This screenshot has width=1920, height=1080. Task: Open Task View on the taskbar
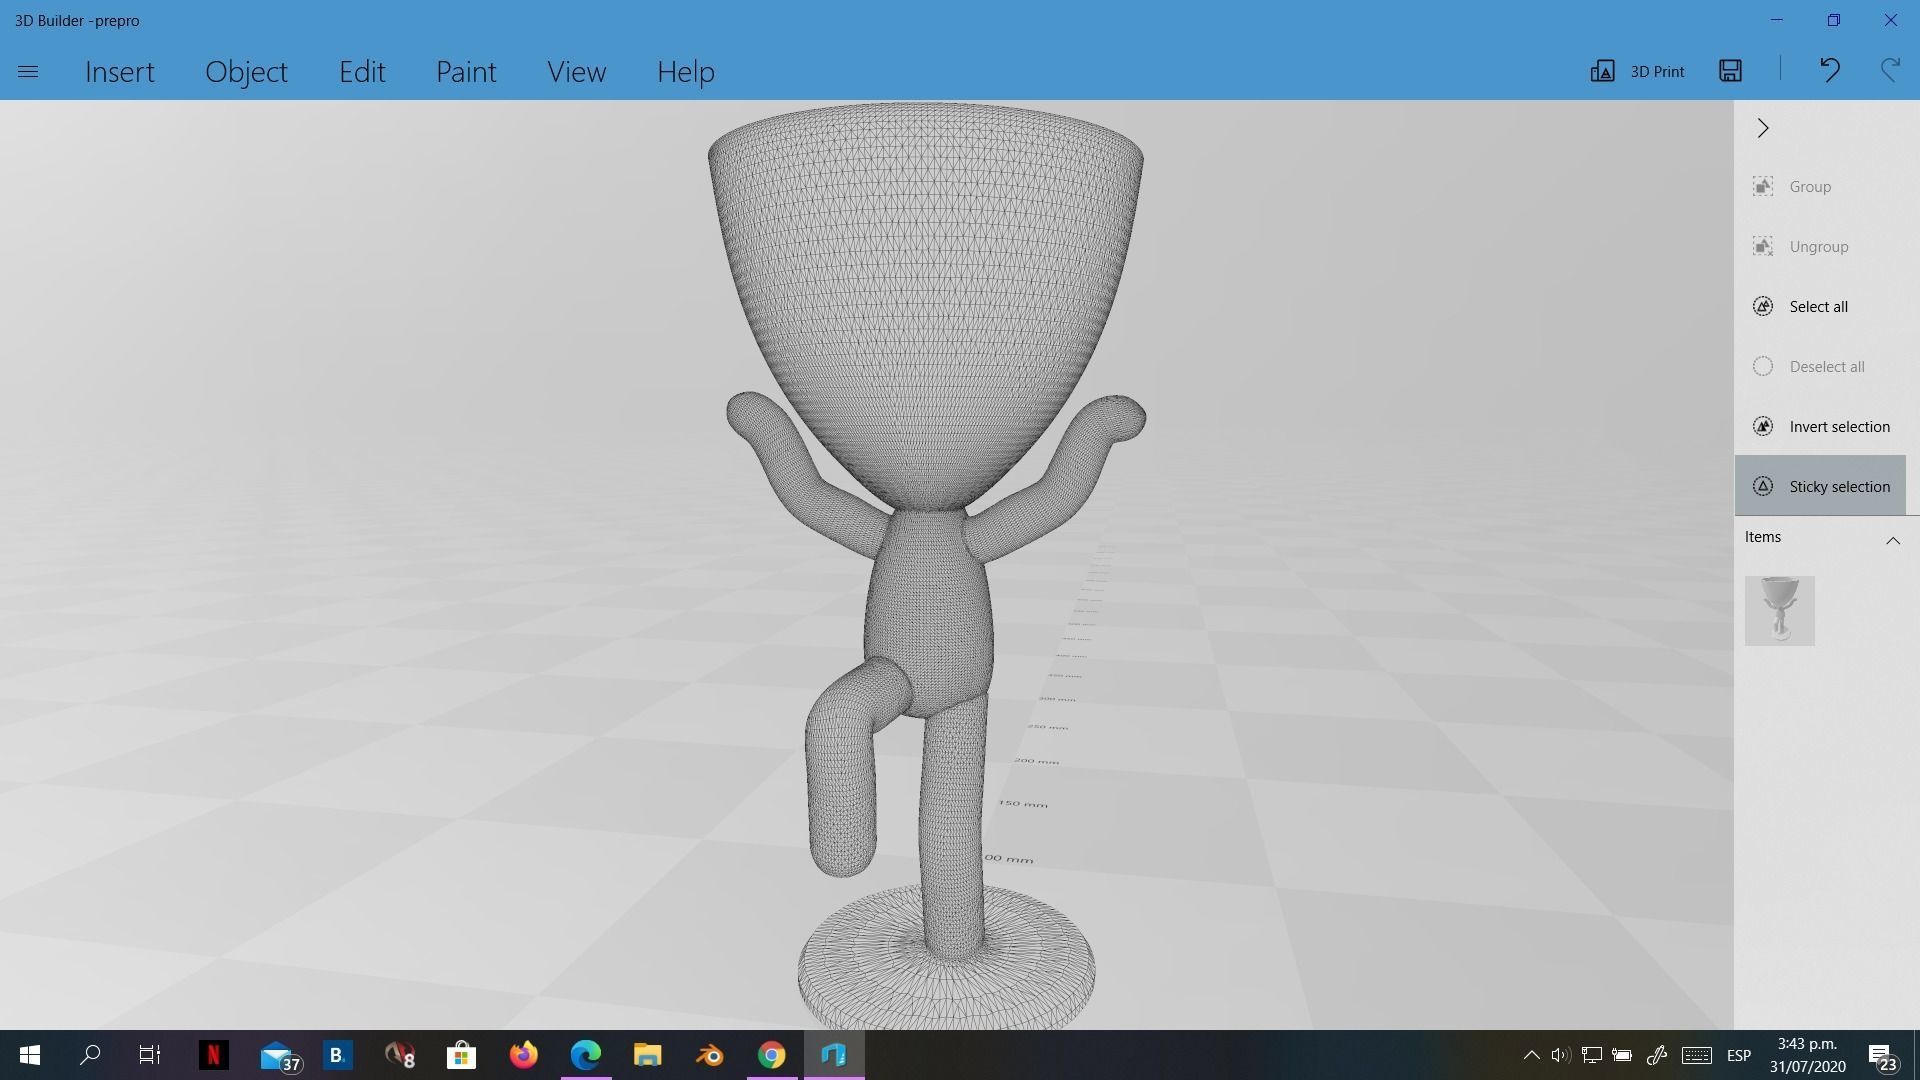(x=150, y=1055)
